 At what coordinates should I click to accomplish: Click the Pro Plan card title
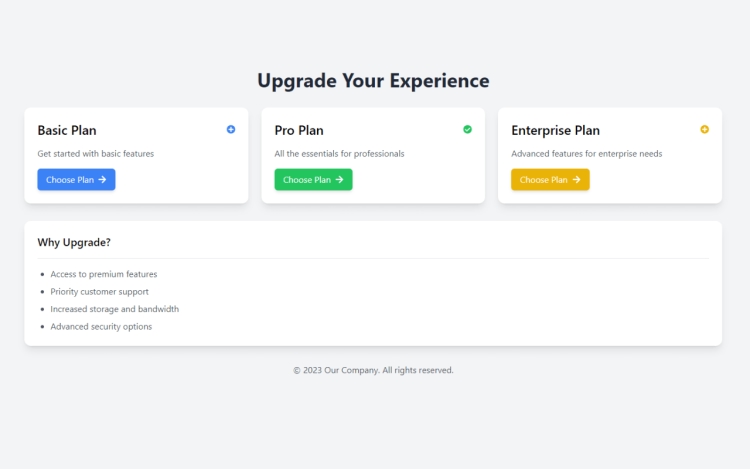tap(299, 131)
